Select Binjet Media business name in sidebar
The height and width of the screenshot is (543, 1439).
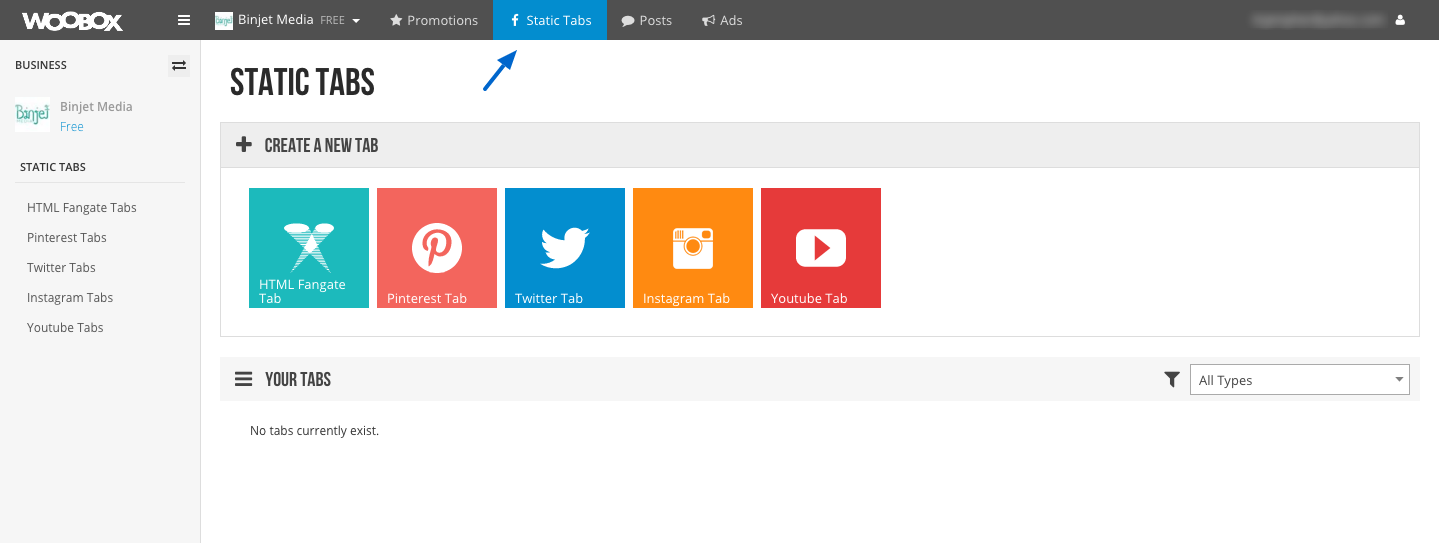click(x=96, y=106)
